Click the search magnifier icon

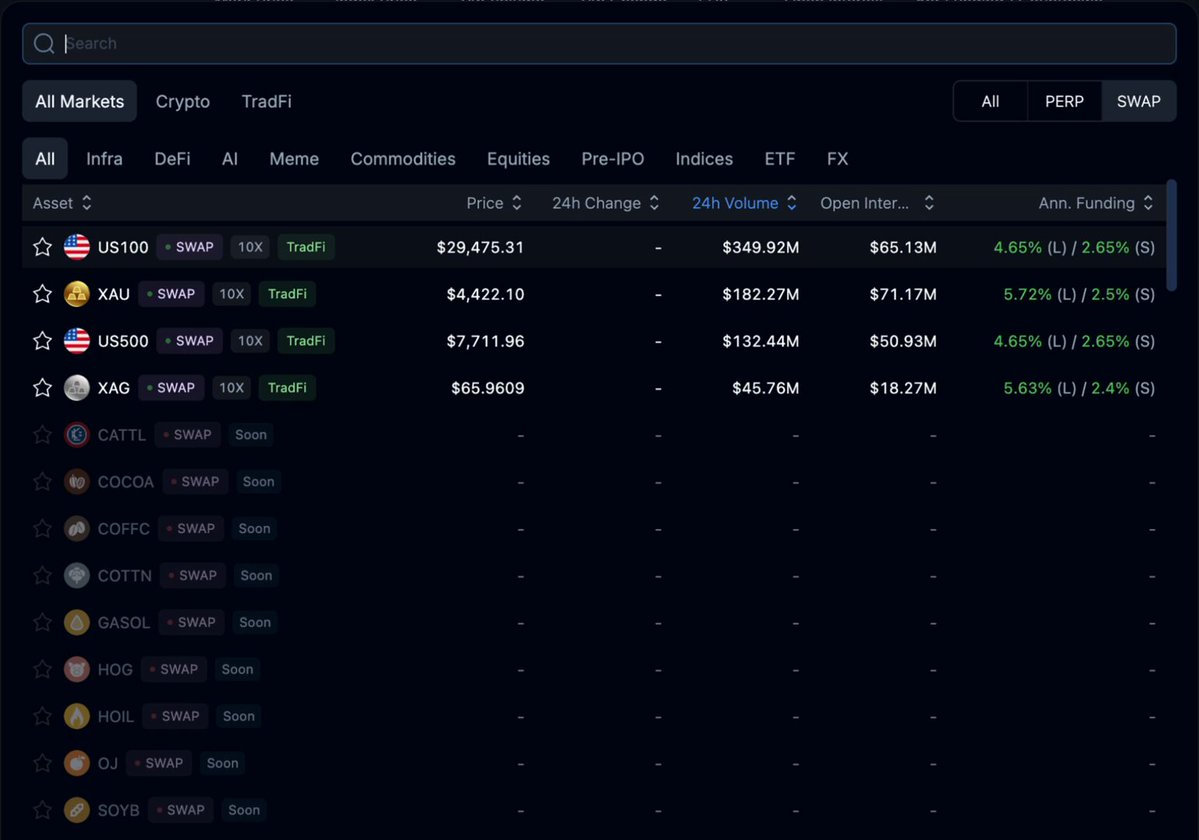pyautogui.click(x=44, y=44)
